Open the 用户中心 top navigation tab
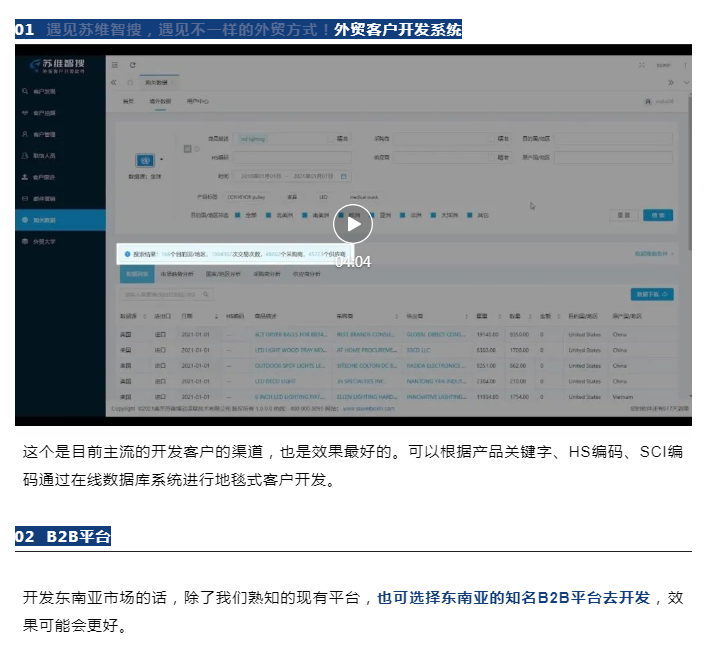Screen dimensions: 709x655 198,101
